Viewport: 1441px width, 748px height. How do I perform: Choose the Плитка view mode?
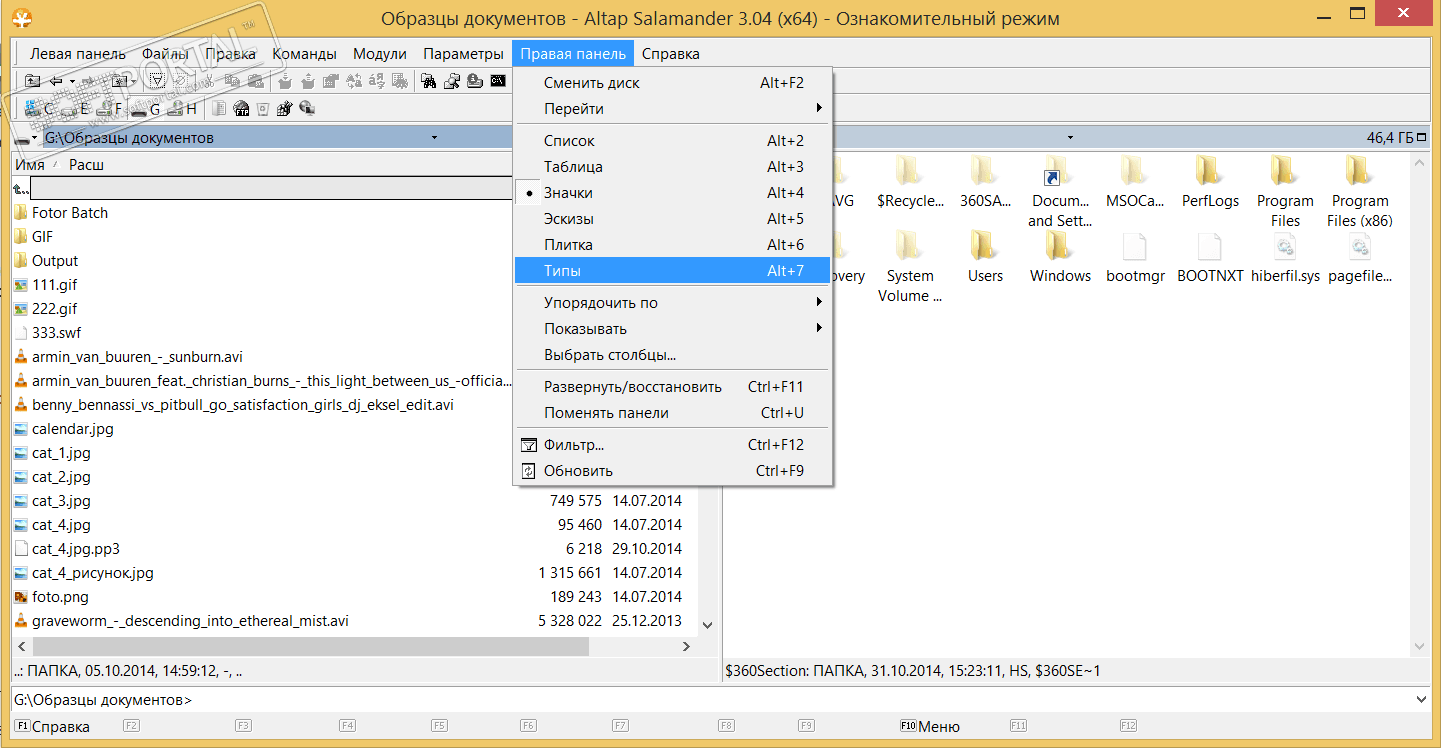[672, 245]
